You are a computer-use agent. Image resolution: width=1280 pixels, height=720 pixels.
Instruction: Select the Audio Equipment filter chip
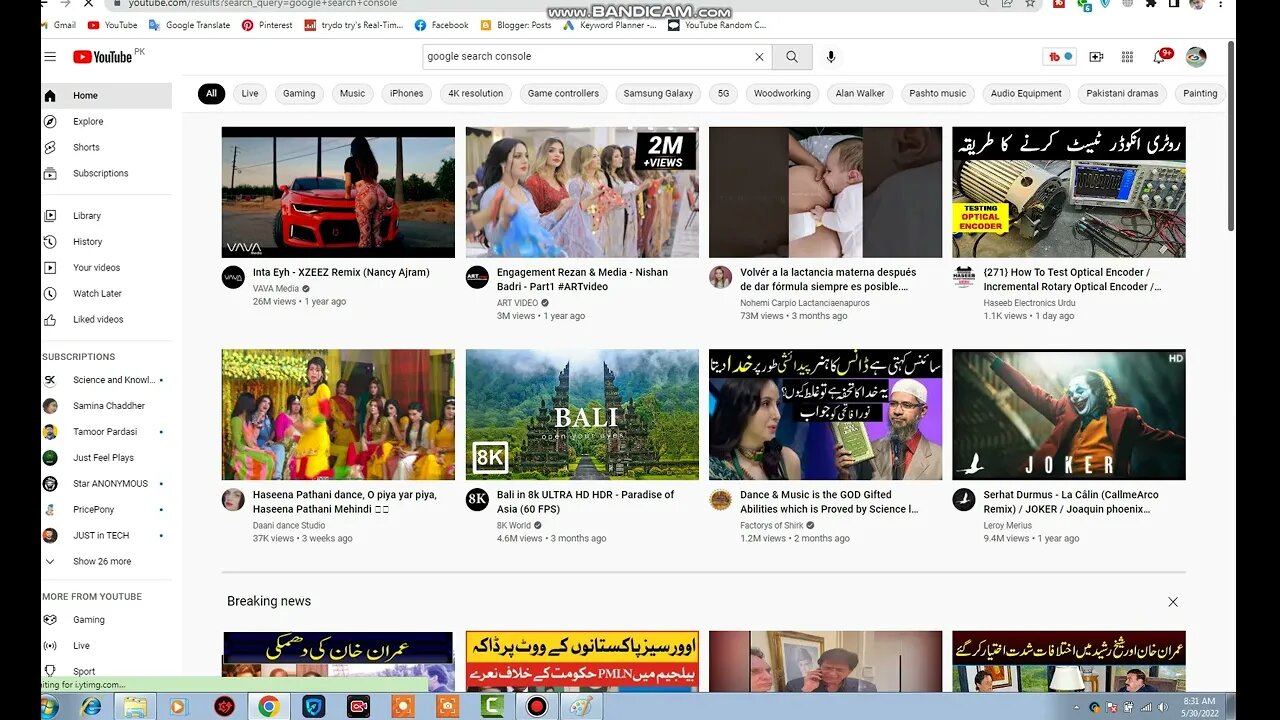coord(1026,94)
